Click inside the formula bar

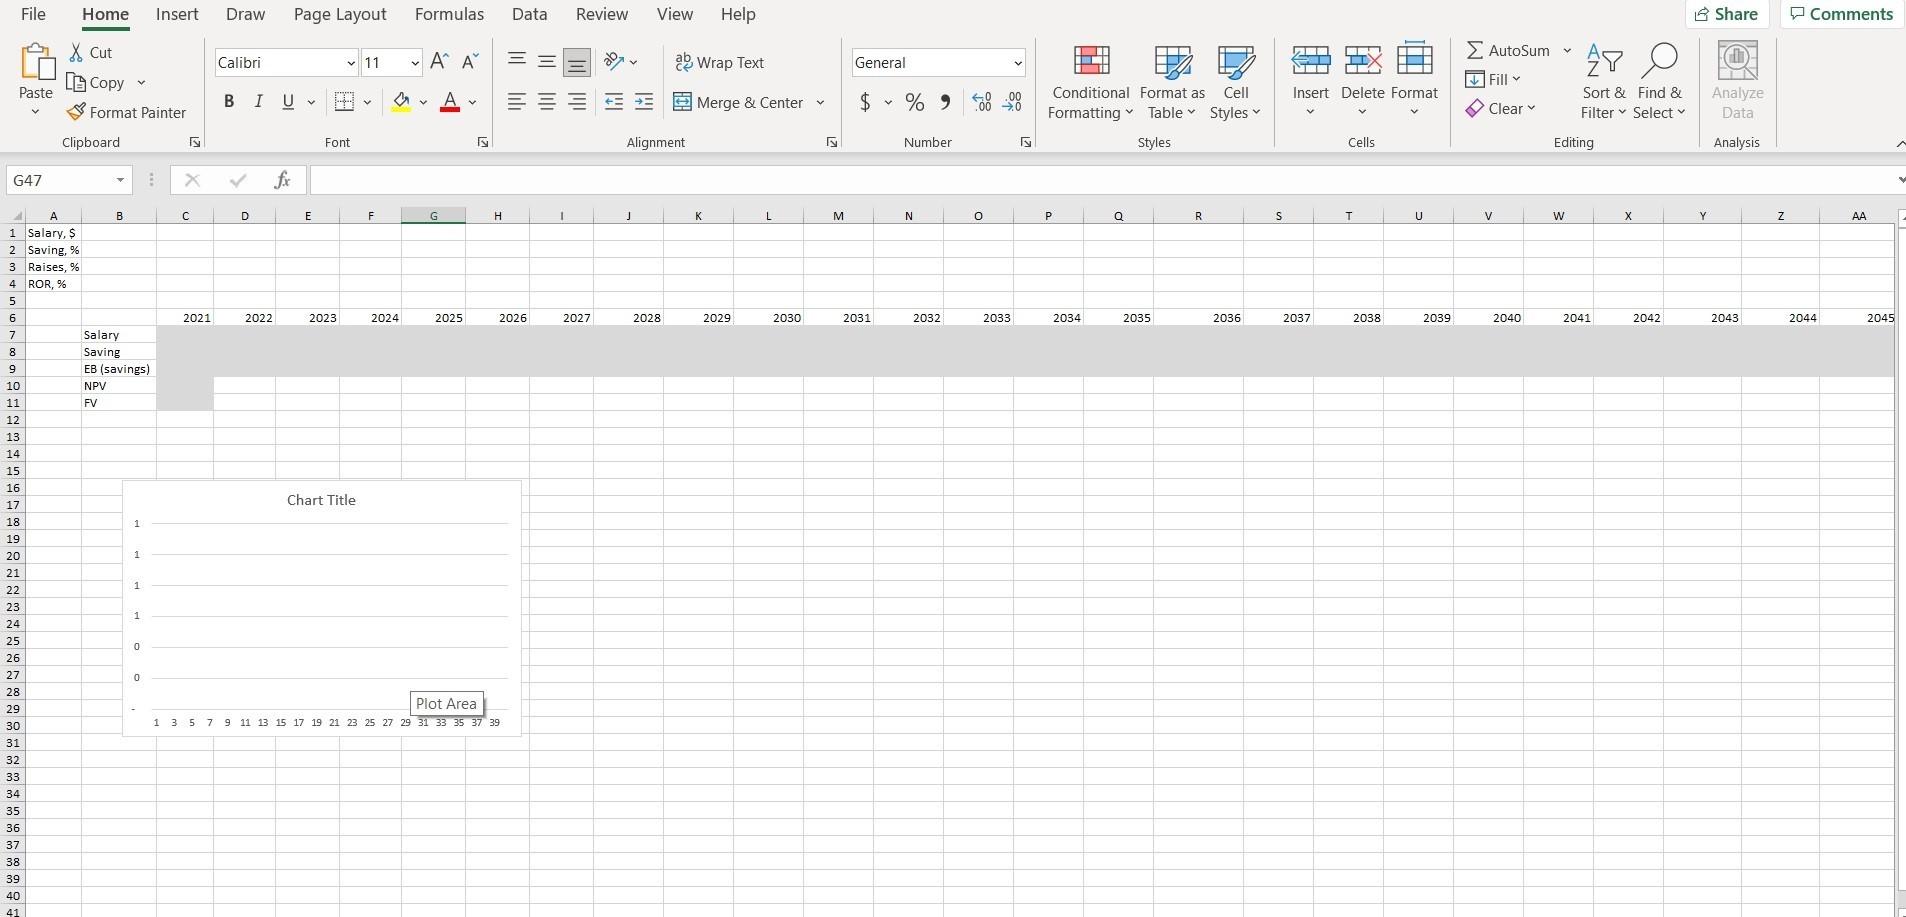click(700, 180)
